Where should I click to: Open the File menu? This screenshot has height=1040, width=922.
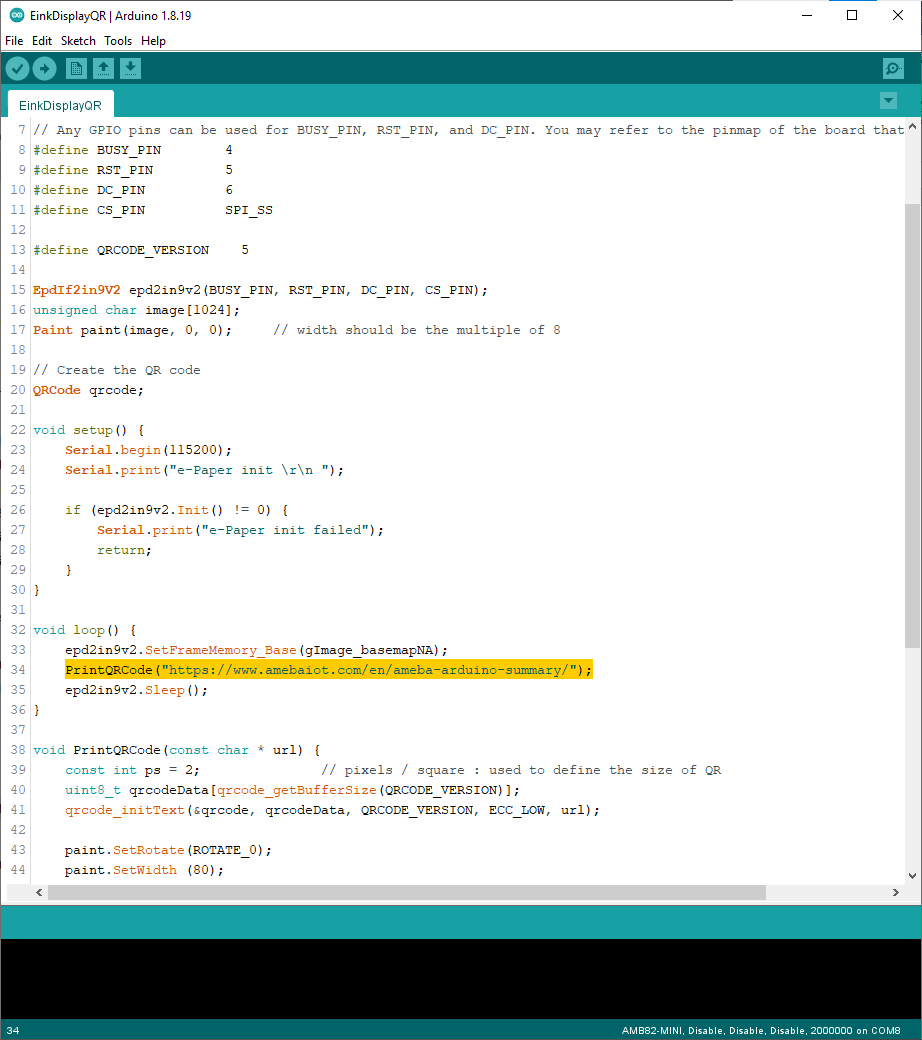coord(14,41)
